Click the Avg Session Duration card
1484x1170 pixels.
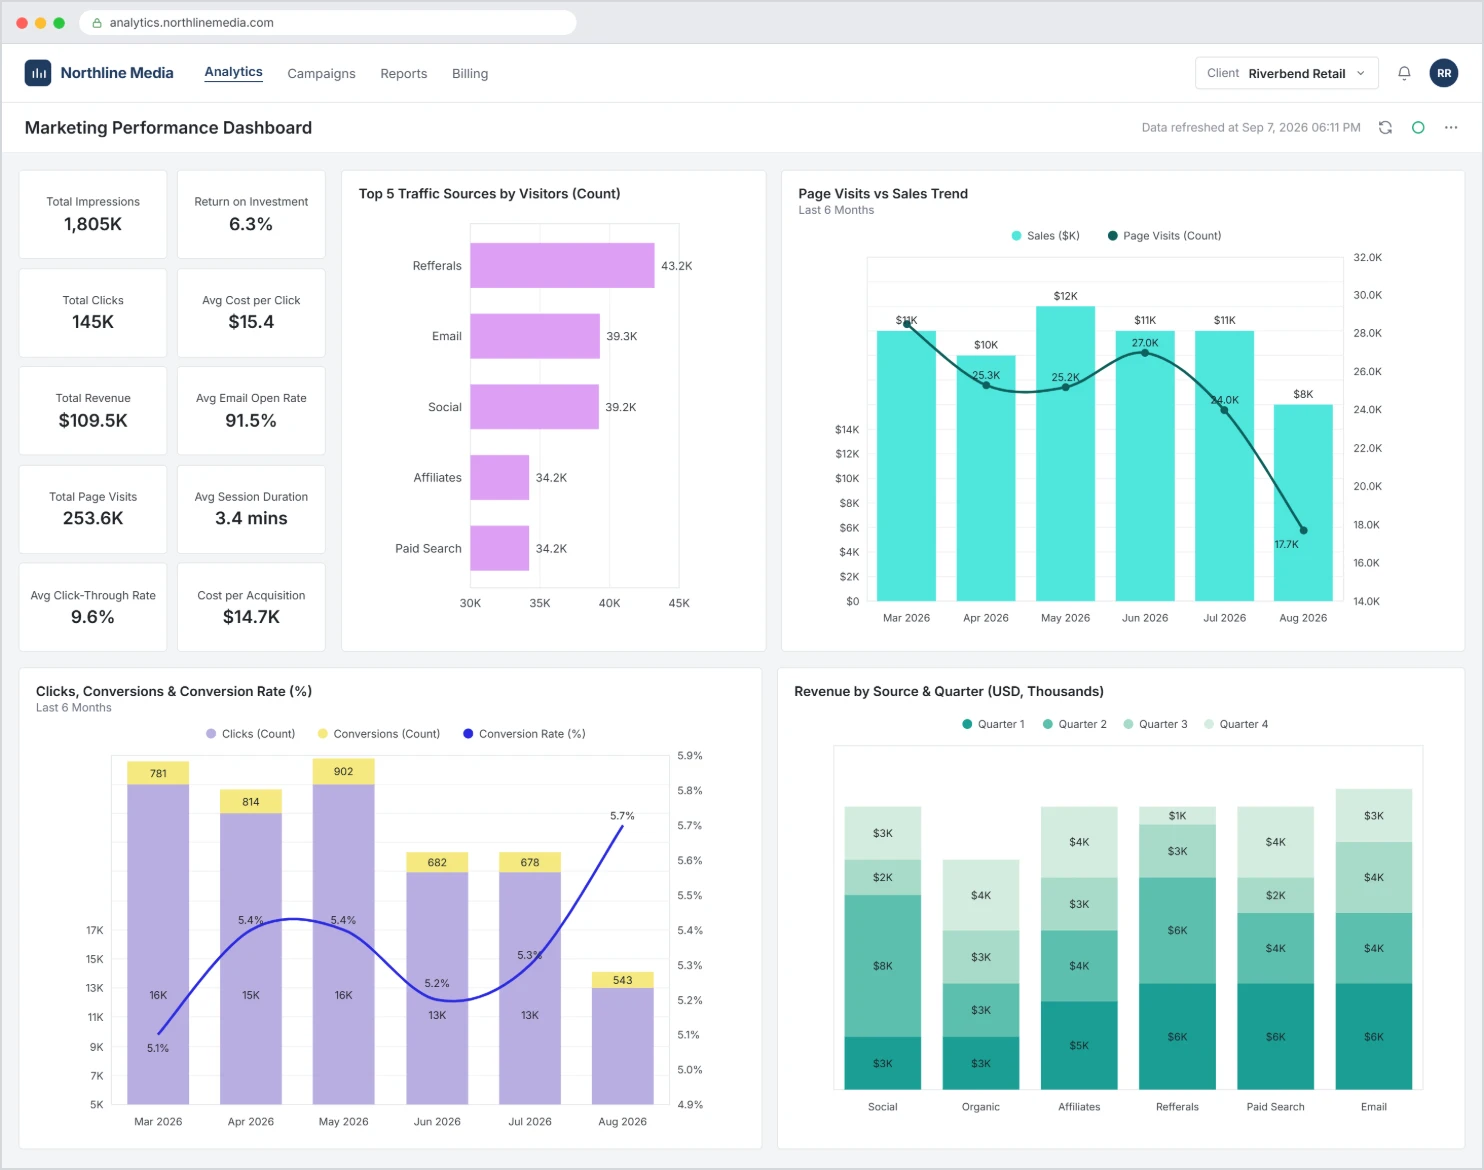tap(251, 509)
